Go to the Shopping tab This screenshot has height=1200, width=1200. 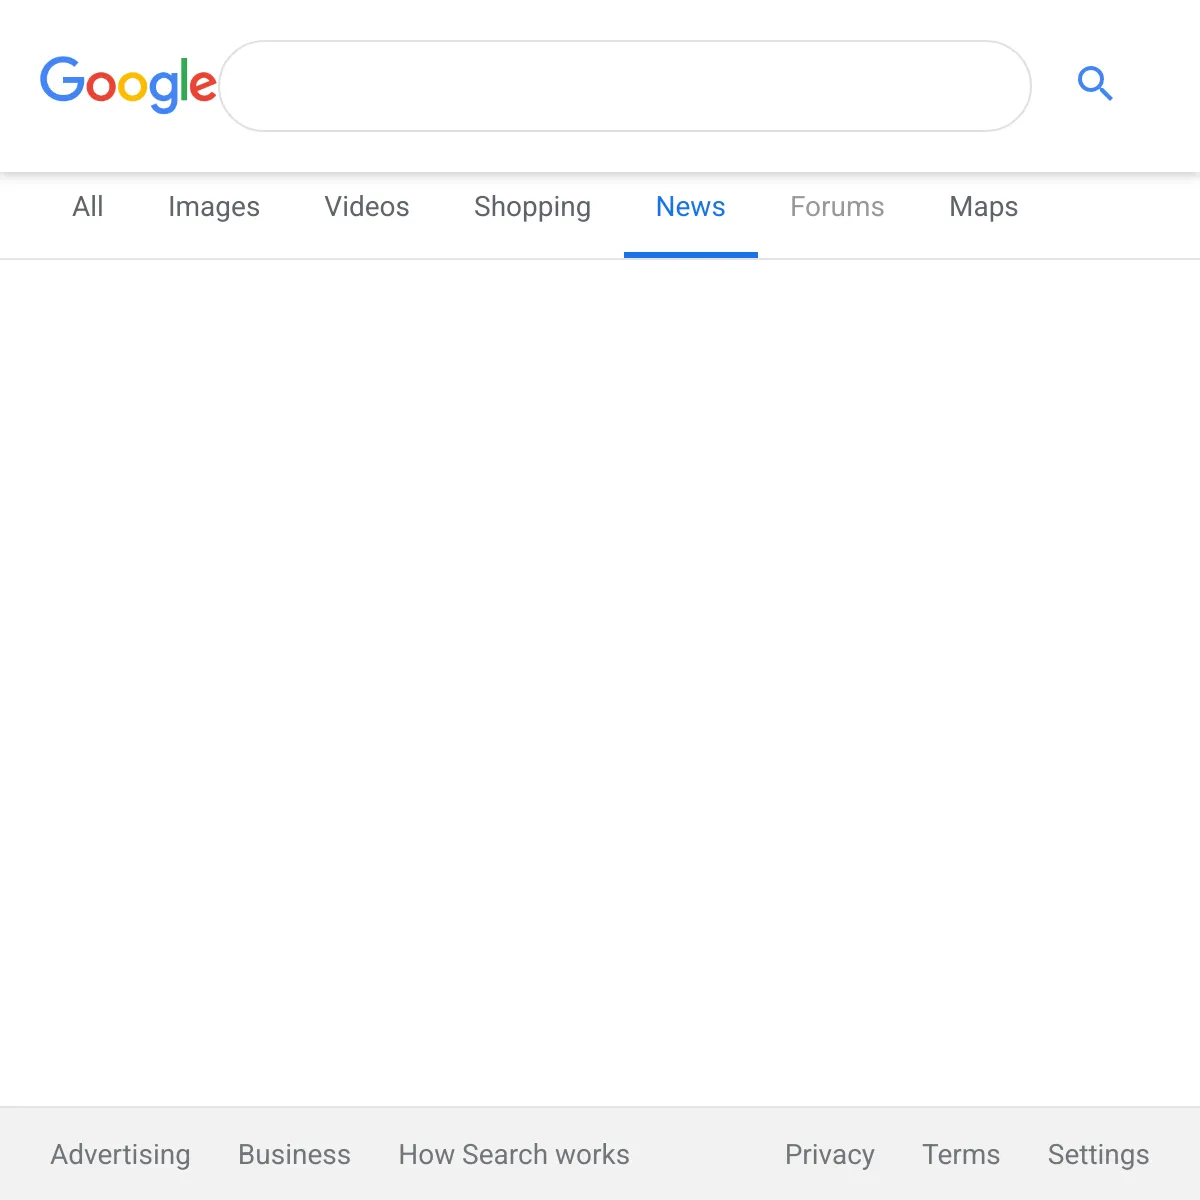[x=532, y=207]
